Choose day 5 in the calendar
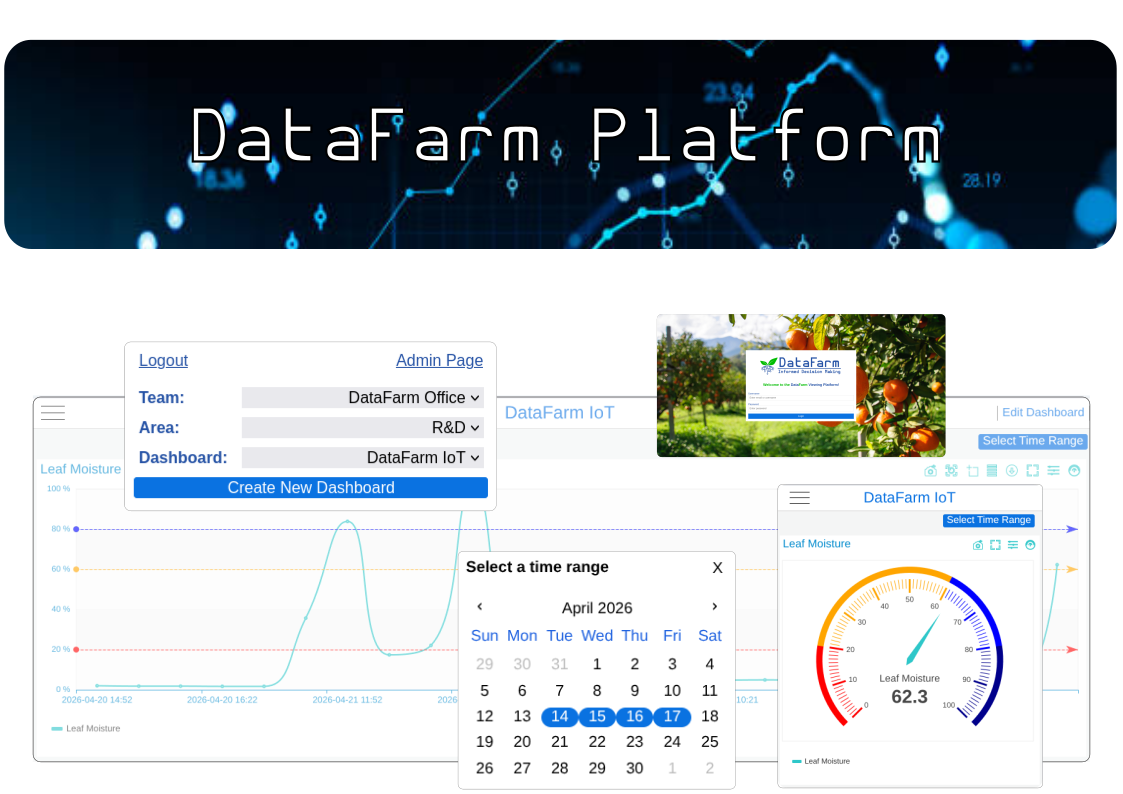 [485, 691]
